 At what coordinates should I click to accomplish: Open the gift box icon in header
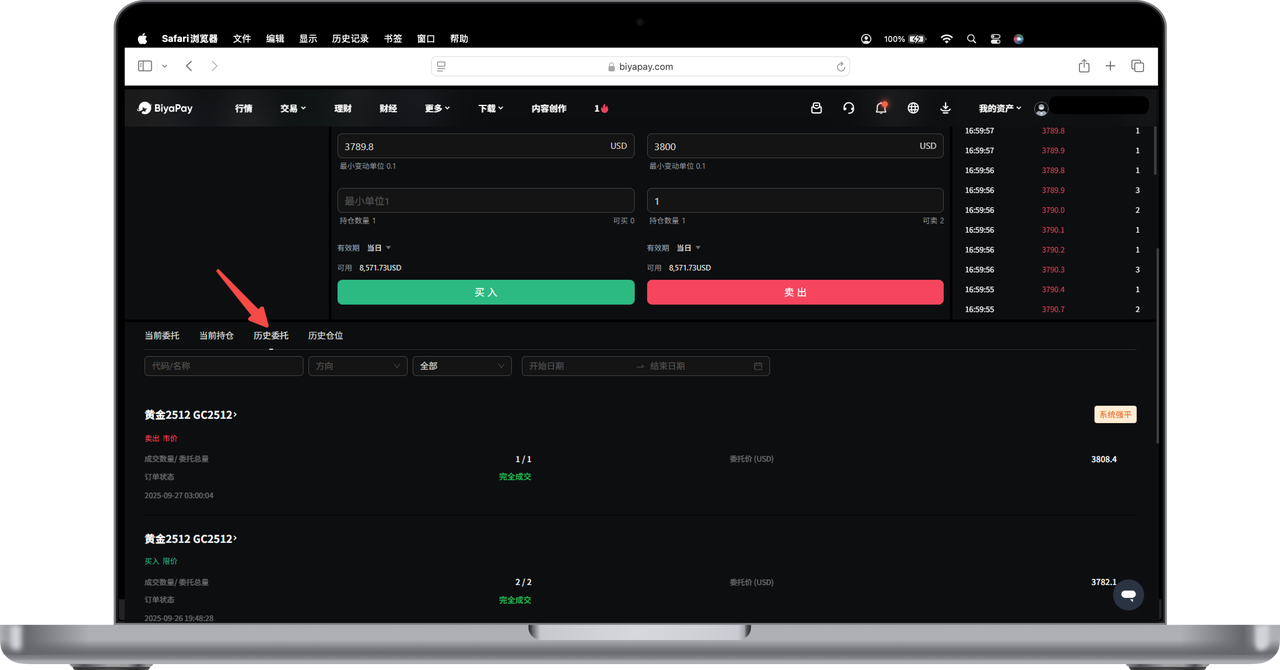(x=816, y=108)
